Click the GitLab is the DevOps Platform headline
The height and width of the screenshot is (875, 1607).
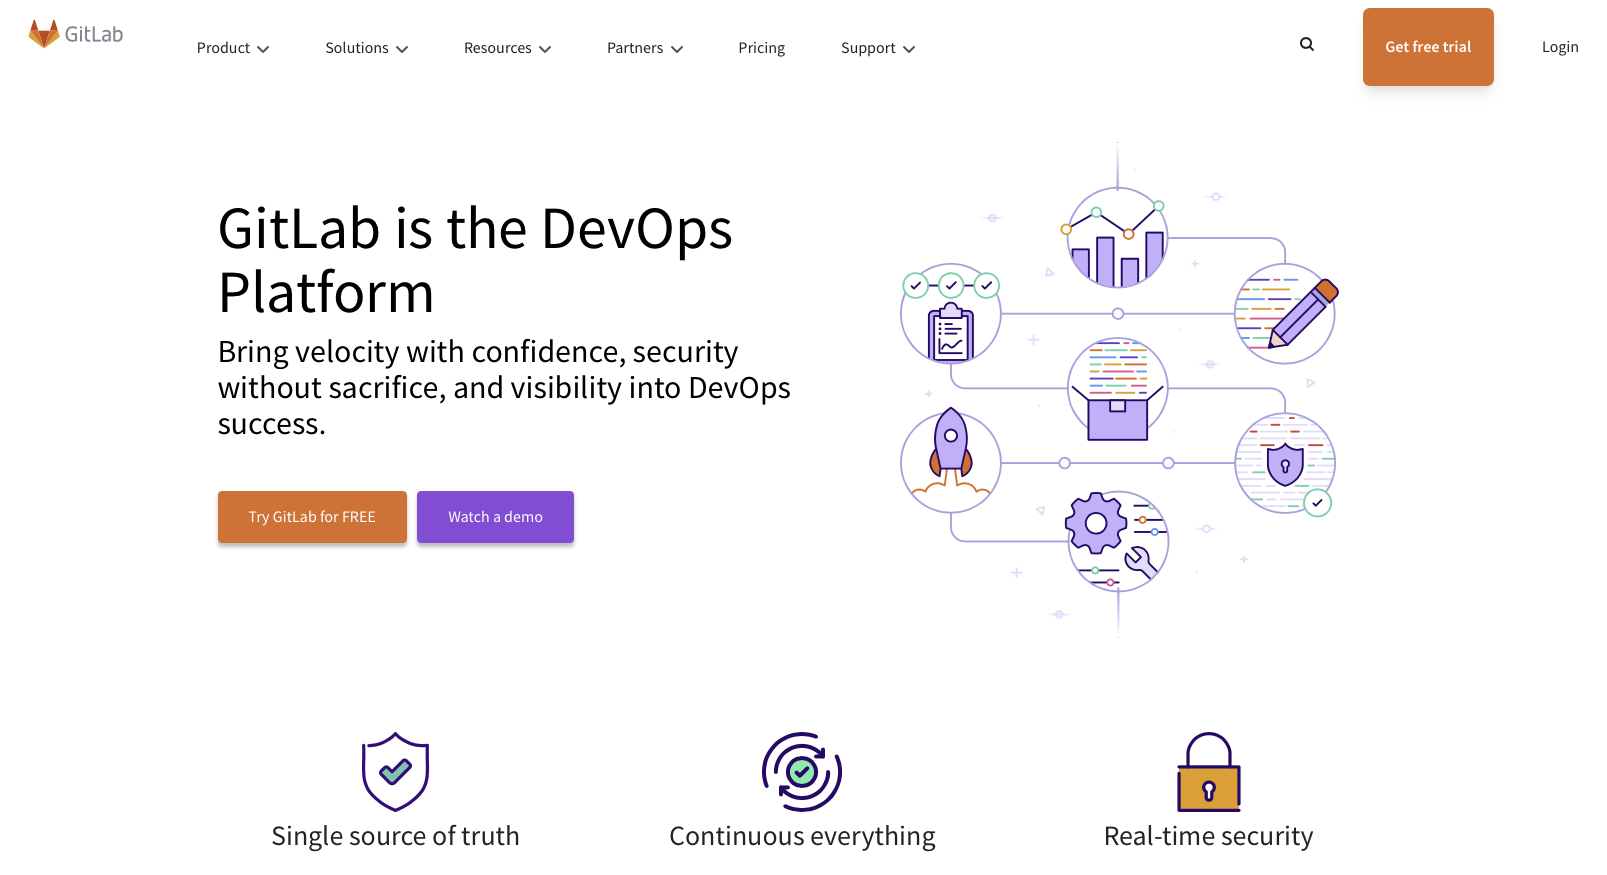tap(475, 260)
